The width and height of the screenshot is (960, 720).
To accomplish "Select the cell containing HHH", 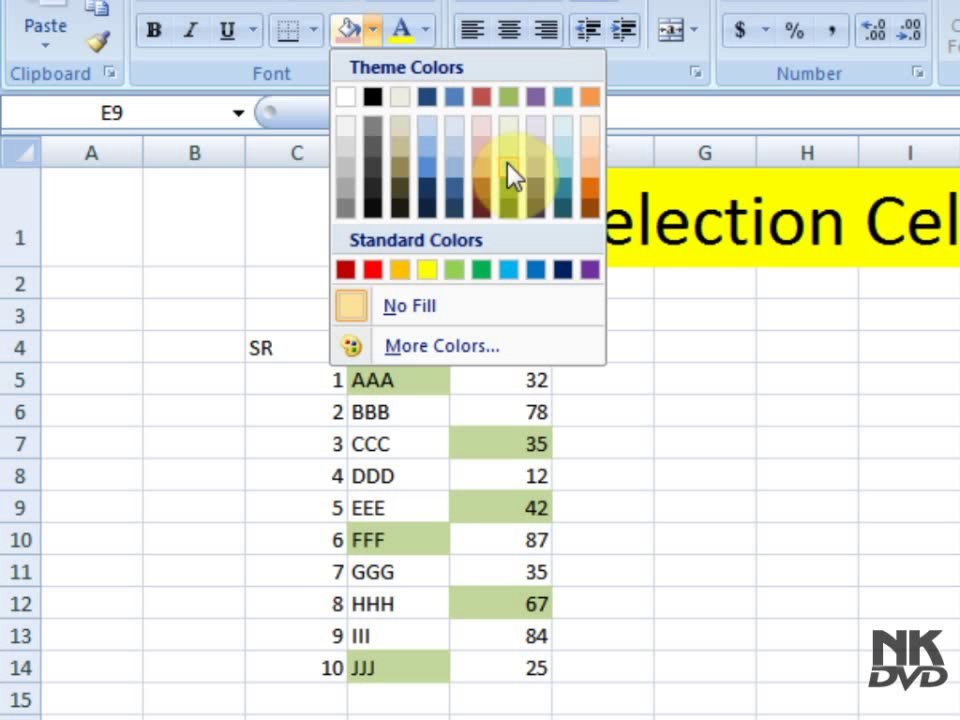I will point(398,604).
